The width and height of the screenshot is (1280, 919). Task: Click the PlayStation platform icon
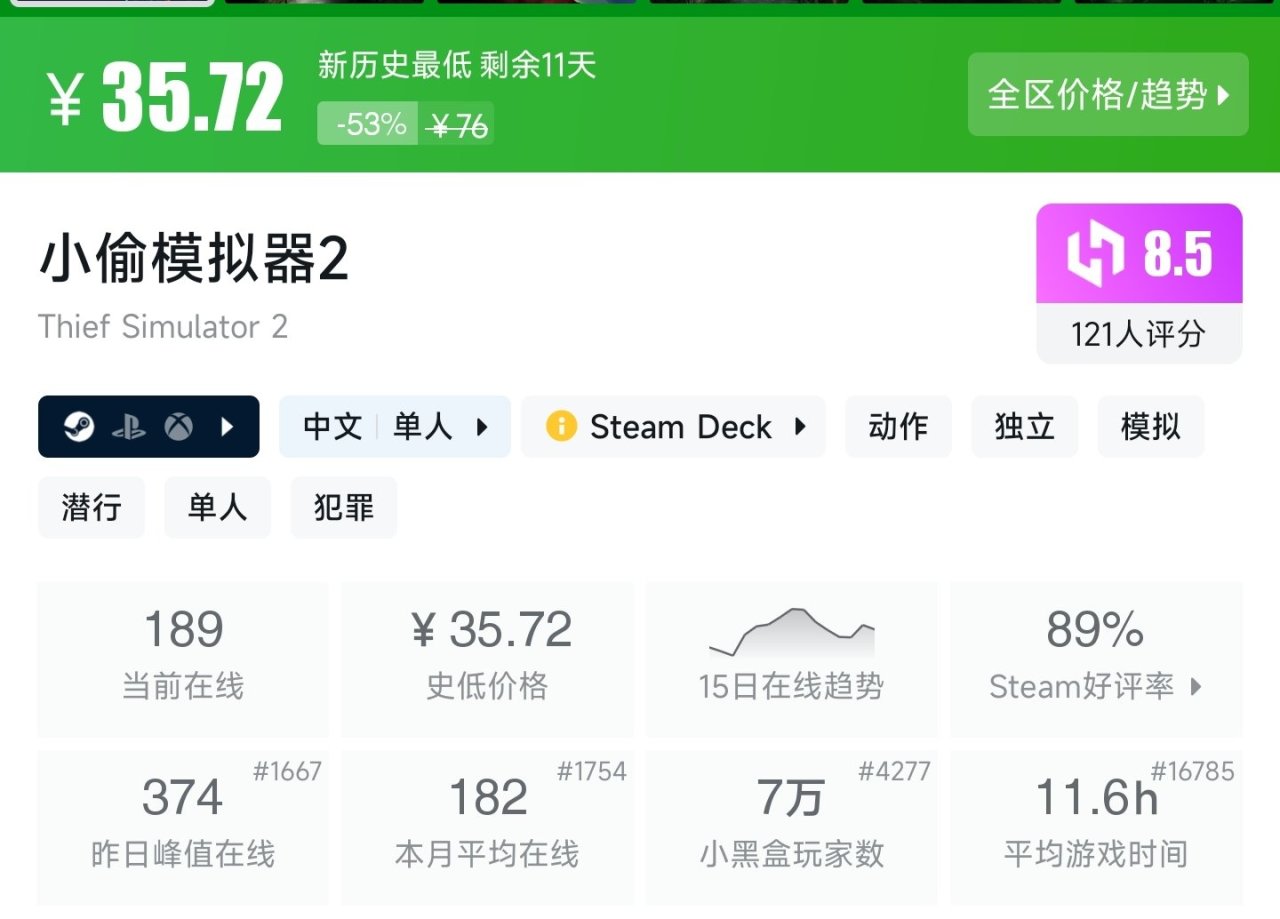pos(128,428)
